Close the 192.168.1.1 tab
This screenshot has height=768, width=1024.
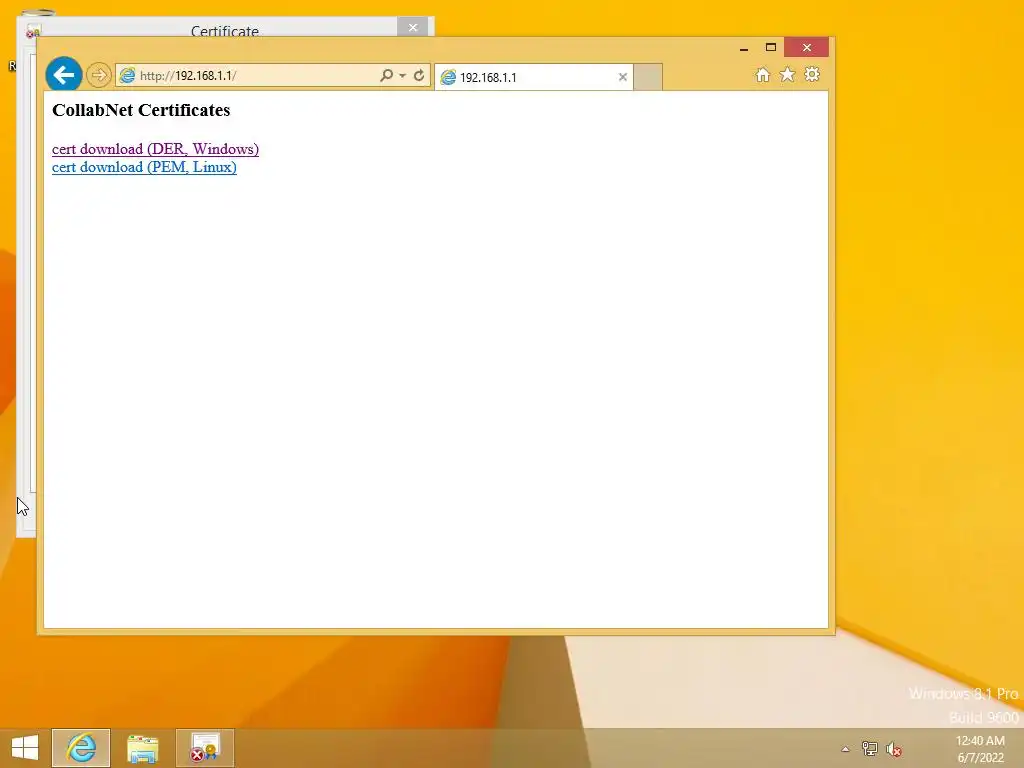622,77
